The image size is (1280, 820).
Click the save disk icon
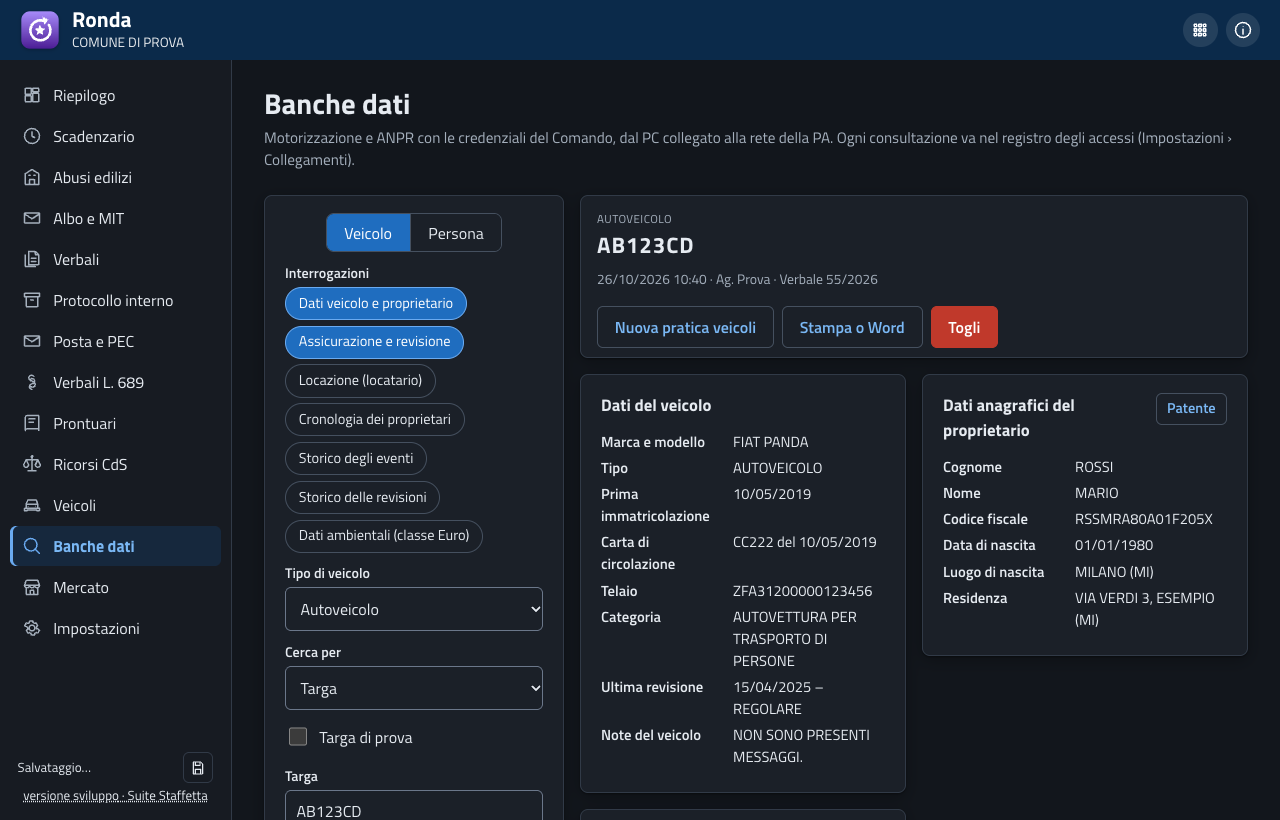pos(198,767)
